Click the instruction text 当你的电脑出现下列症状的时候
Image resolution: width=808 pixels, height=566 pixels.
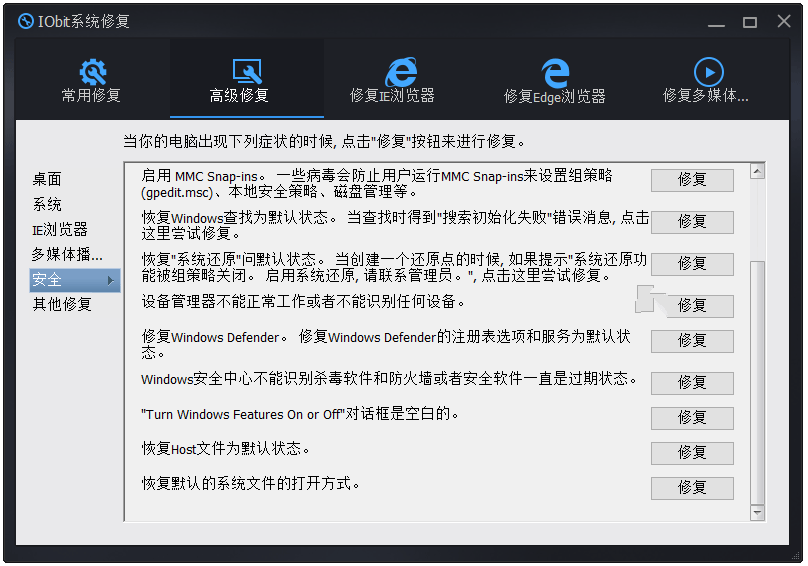(323, 141)
